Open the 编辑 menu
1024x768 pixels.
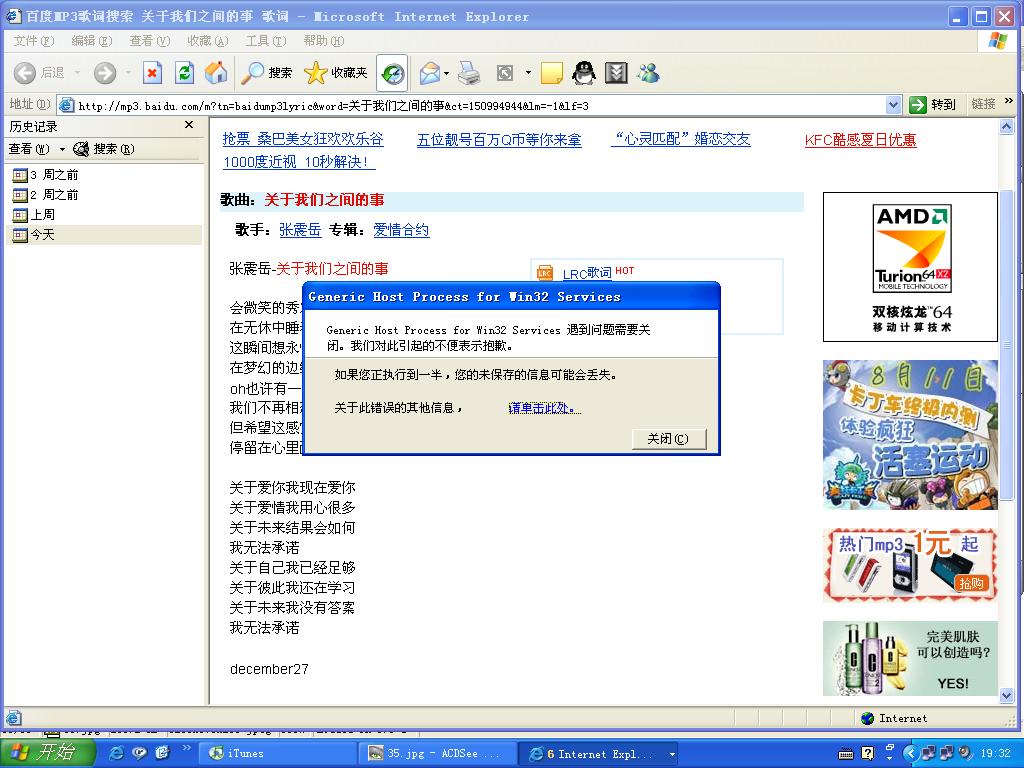tap(91, 40)
